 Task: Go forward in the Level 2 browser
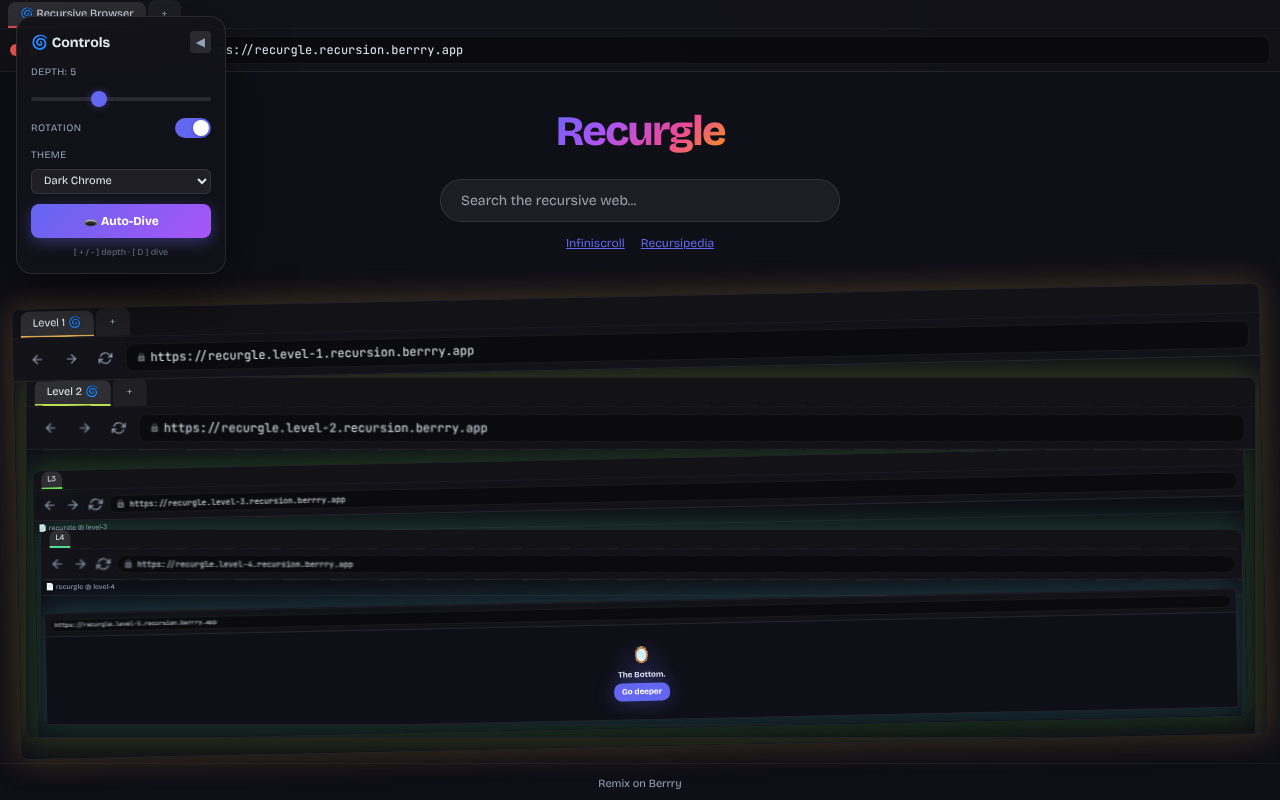tap(85, 428)
